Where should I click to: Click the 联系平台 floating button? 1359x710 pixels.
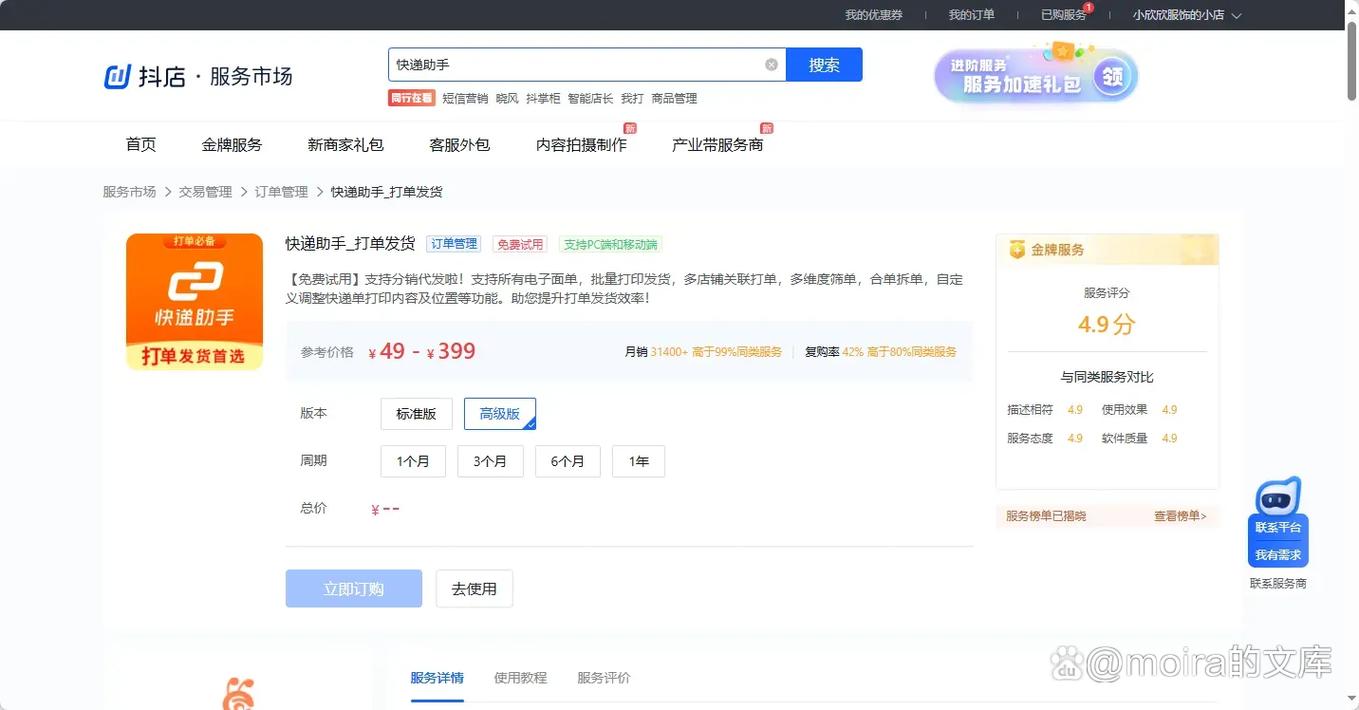(1278, 527)
